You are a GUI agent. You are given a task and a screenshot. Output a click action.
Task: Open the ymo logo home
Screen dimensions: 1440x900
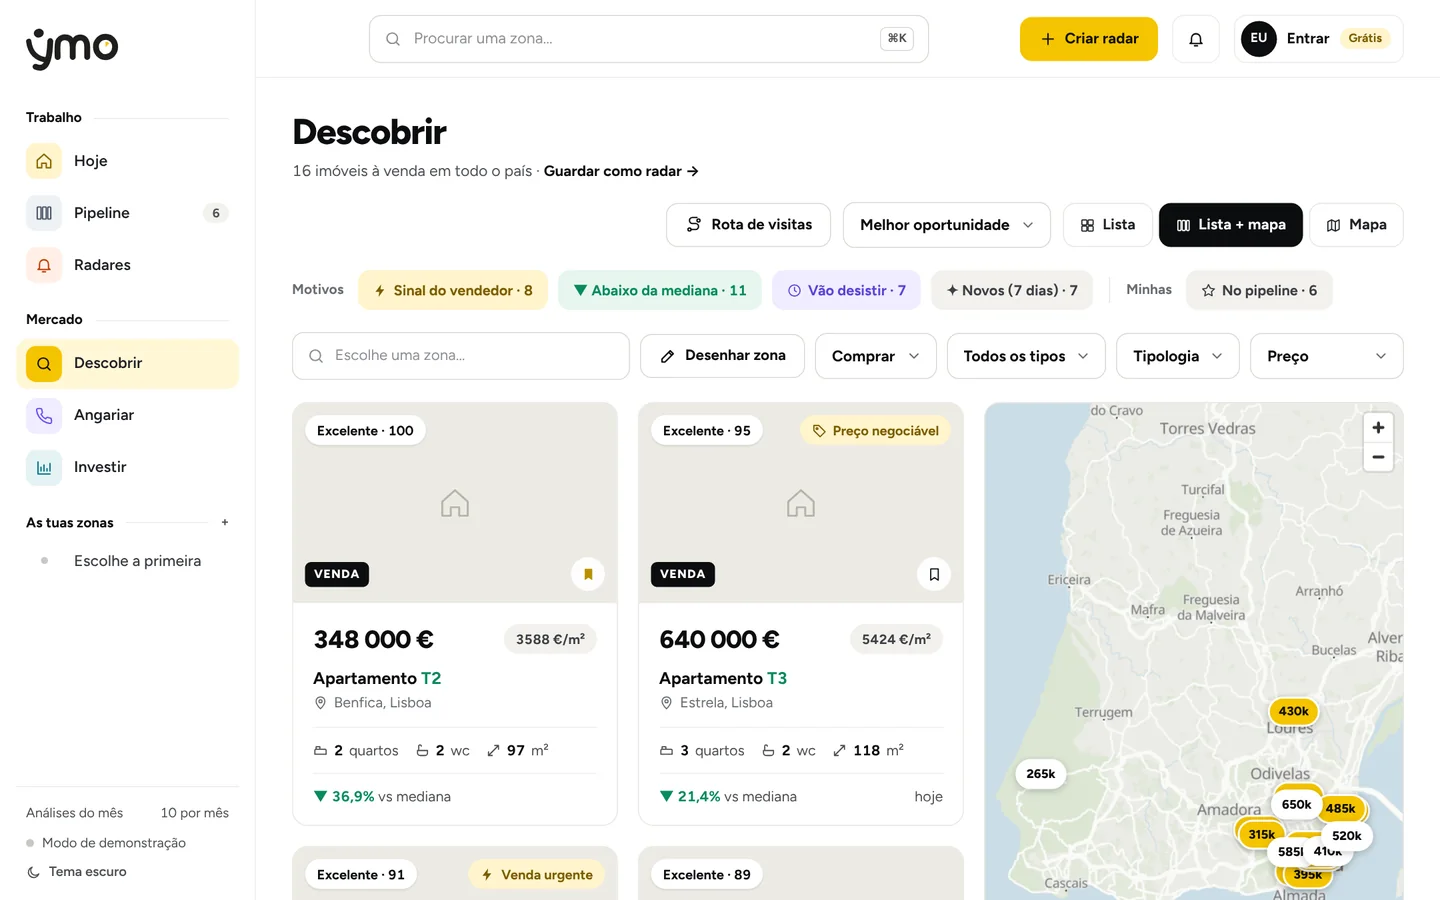point(72,47)
